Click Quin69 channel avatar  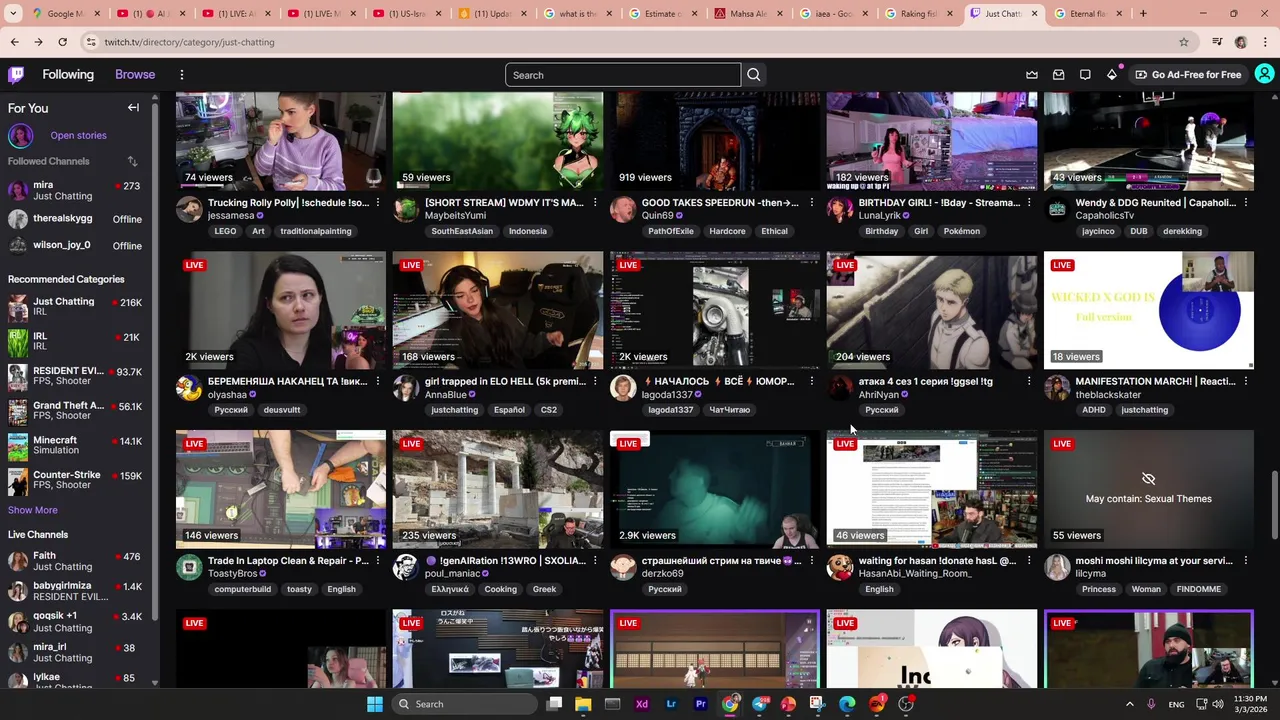[x=623, y=209]
